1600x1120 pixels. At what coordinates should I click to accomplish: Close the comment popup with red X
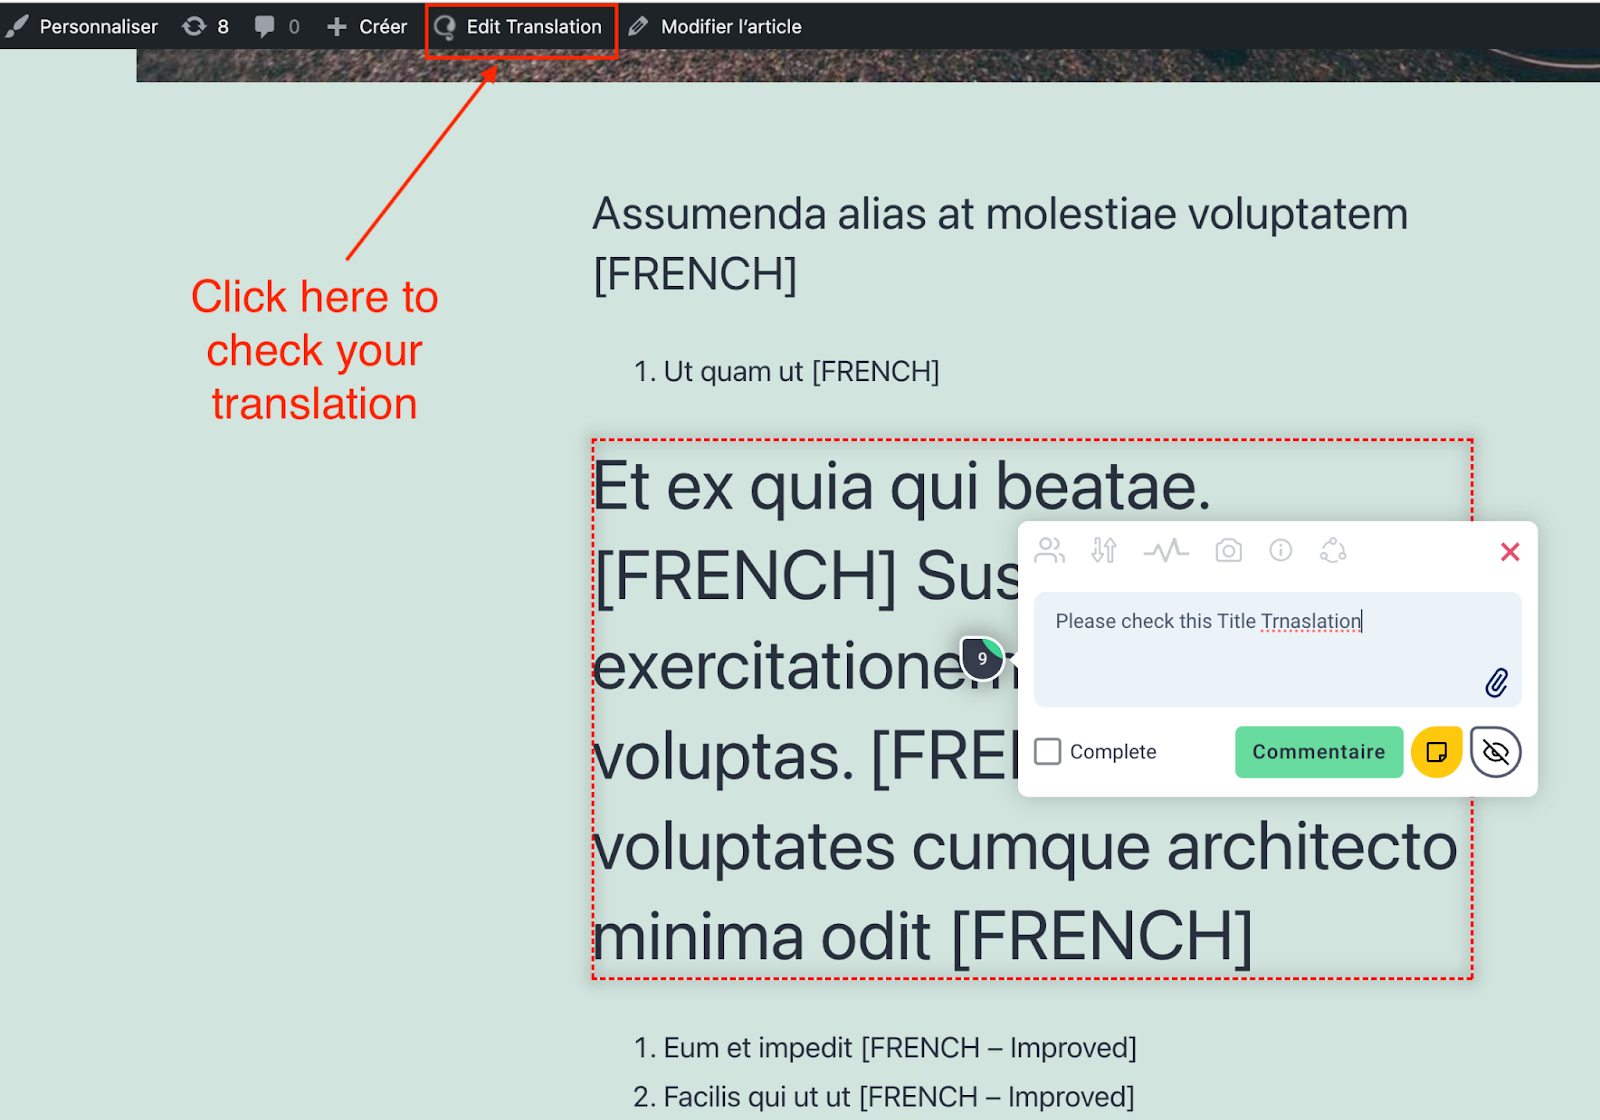[1509, 552]
